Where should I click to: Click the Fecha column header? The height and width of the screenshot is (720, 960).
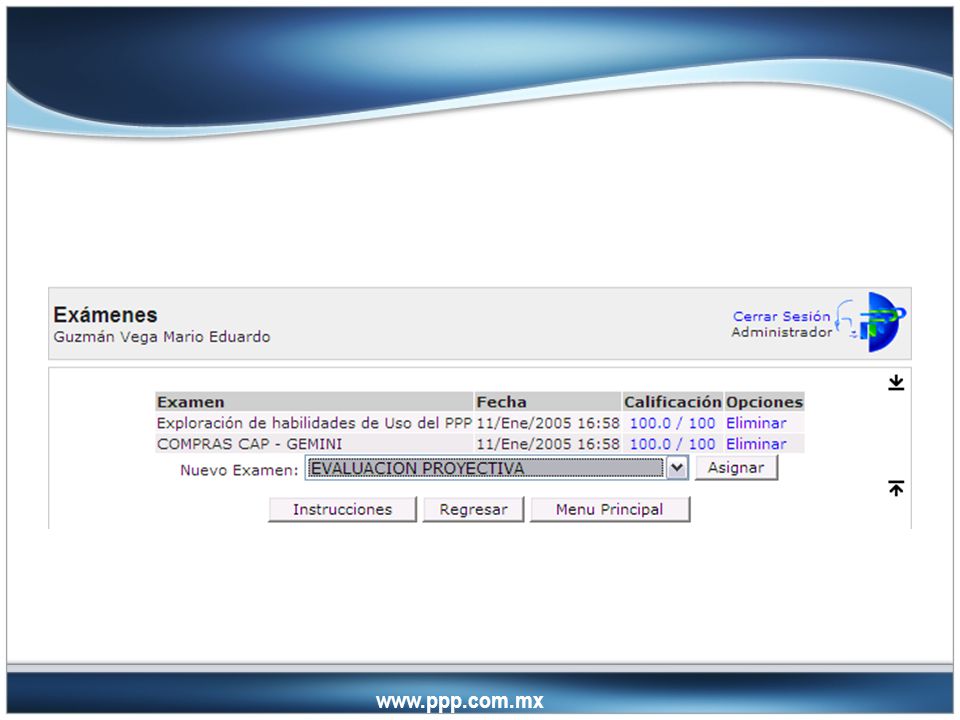pyautogui.click(x=548, y=402)
